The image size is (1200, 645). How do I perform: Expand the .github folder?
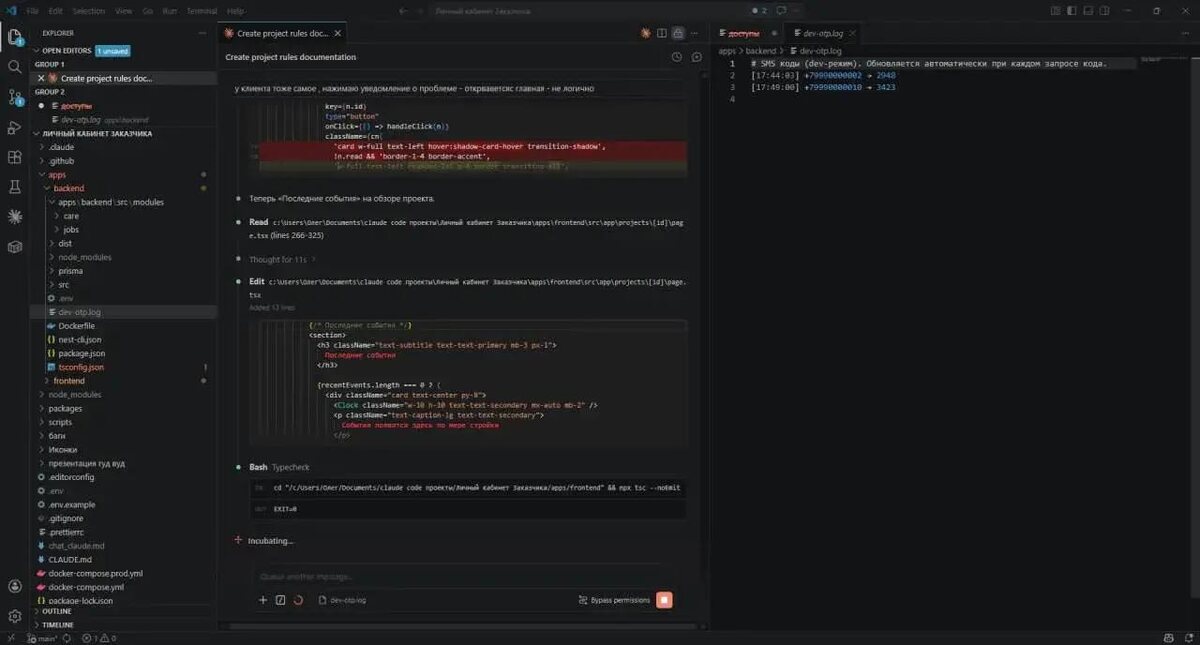coord(124,161)
